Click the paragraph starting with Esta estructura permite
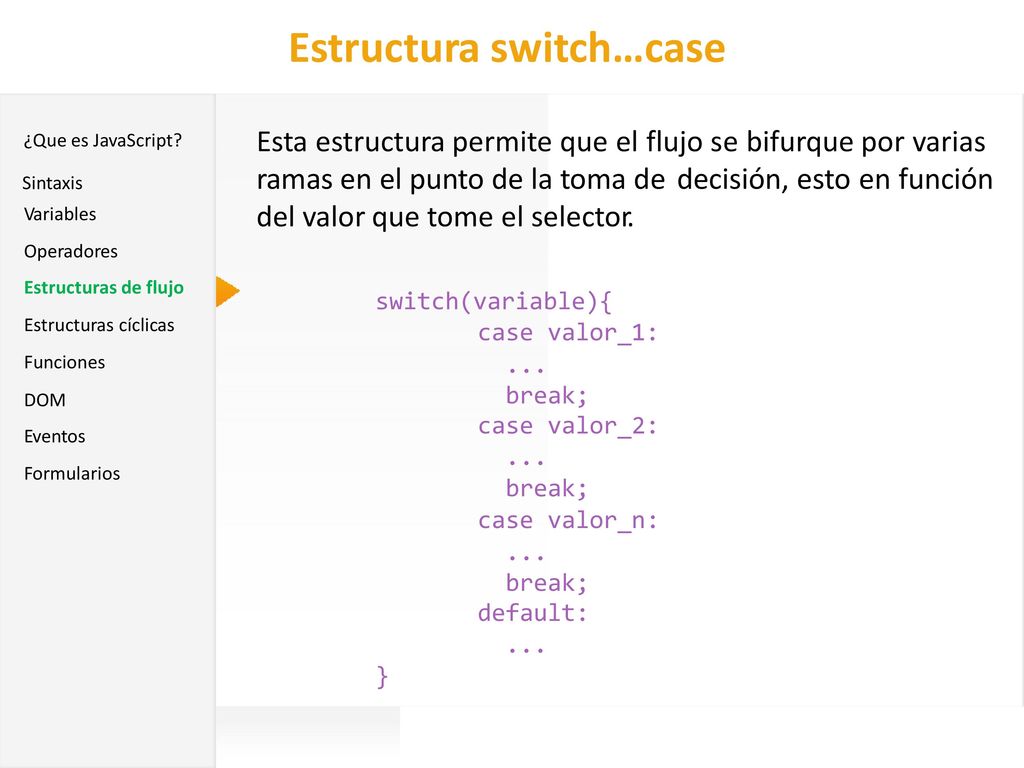This screenshot has height=768, width=1024. coord(624,180)
